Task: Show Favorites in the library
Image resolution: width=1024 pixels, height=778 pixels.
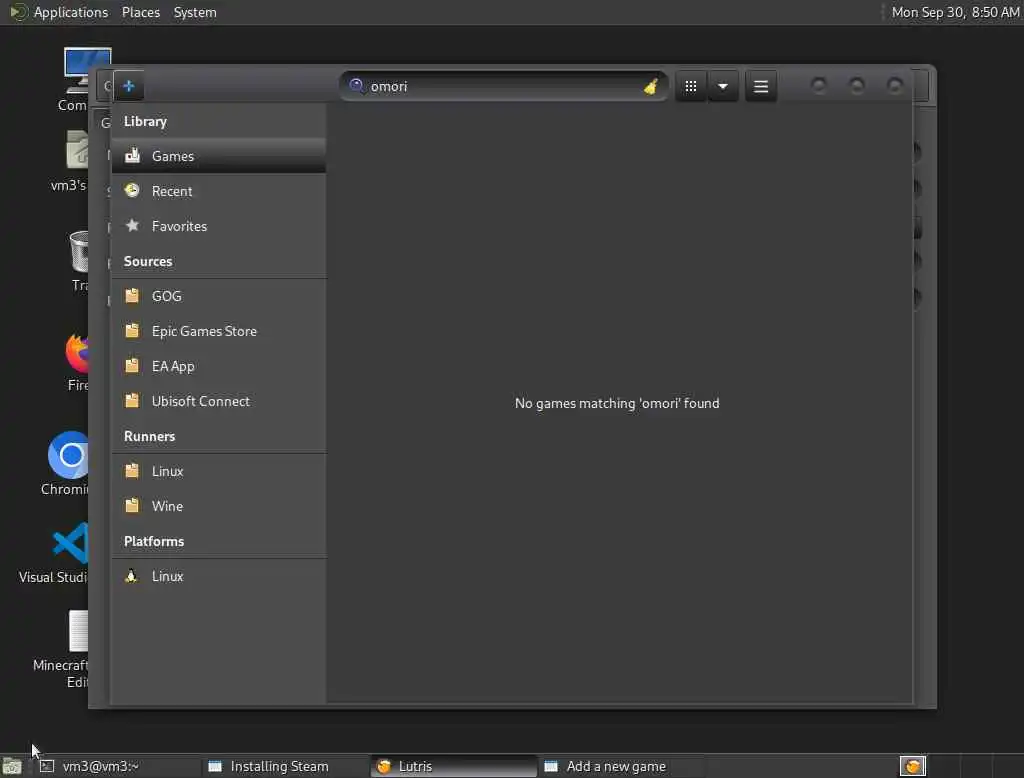Action: tap(219, 226)
